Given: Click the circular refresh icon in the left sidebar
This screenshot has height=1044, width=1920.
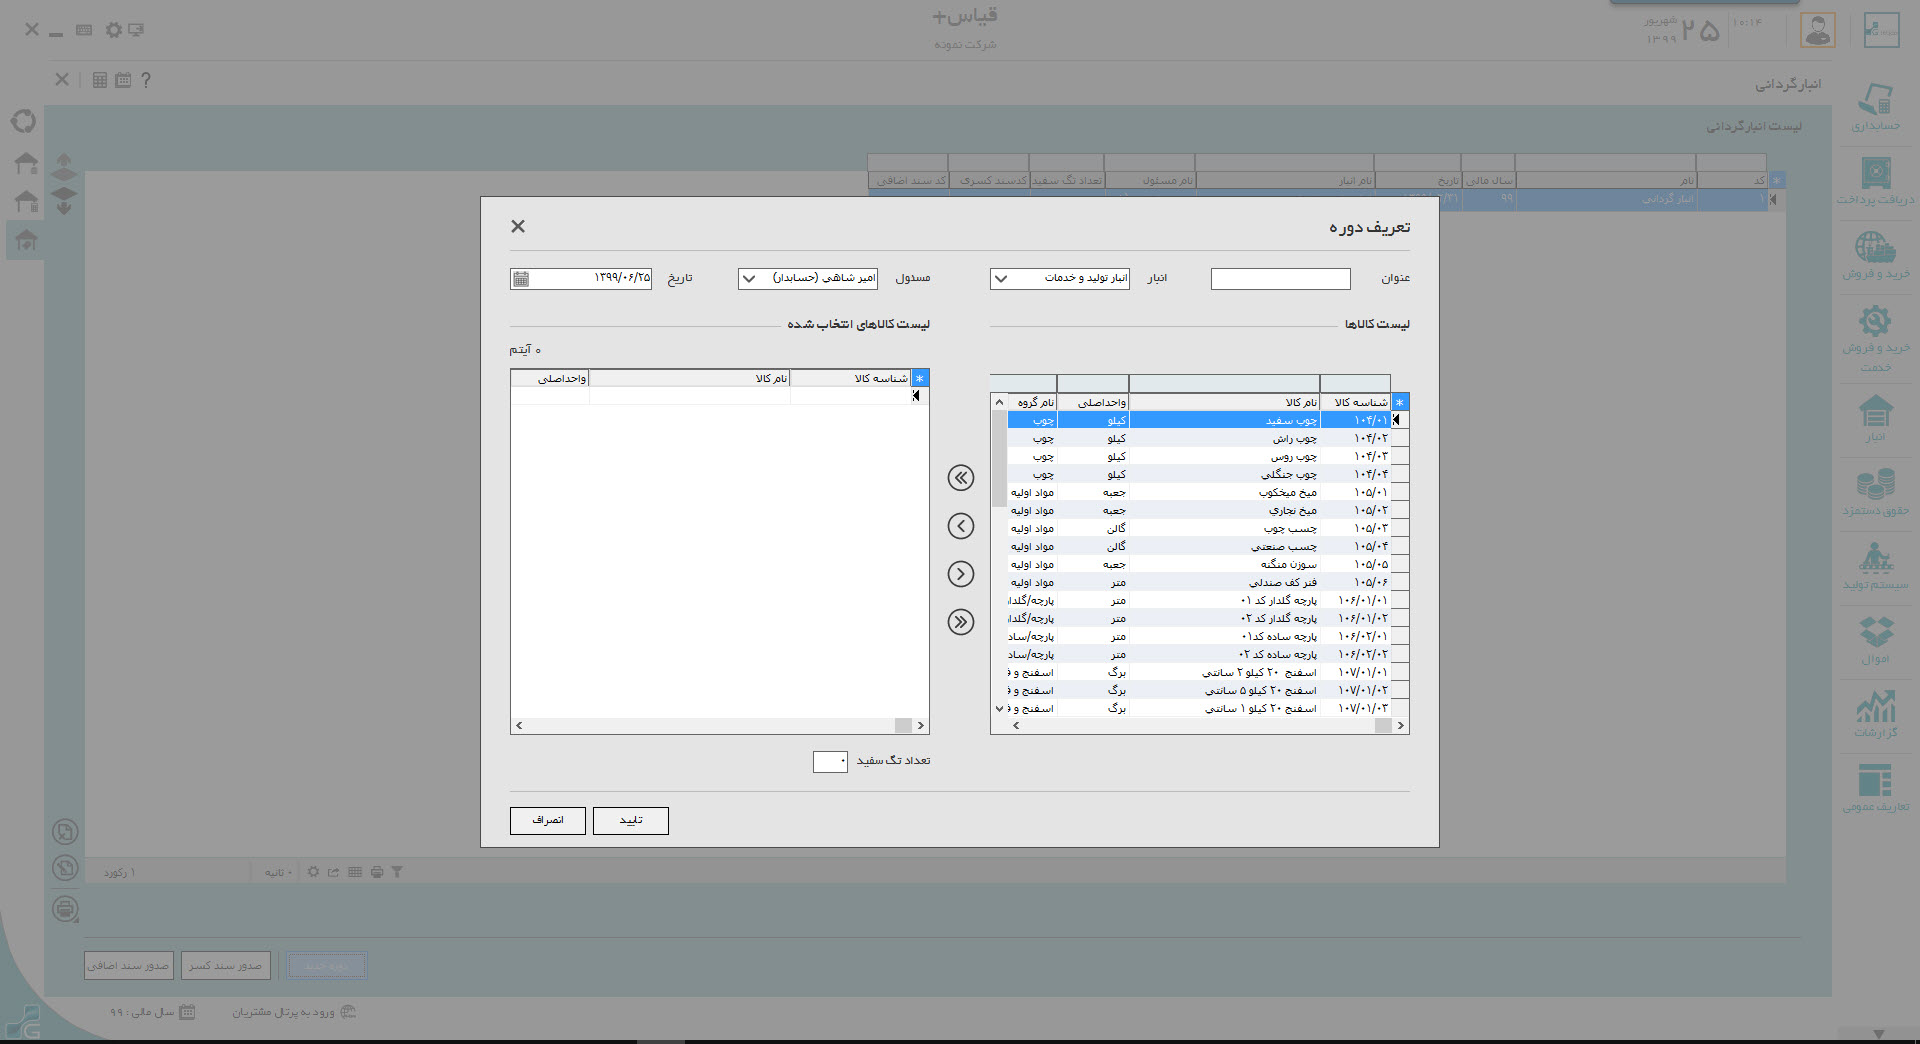Looking at the screenshot, I should tap(24, 121).
